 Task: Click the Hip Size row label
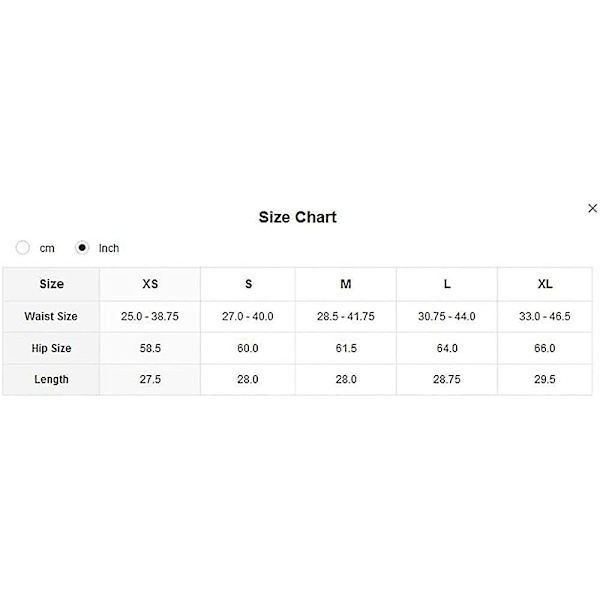51,348
